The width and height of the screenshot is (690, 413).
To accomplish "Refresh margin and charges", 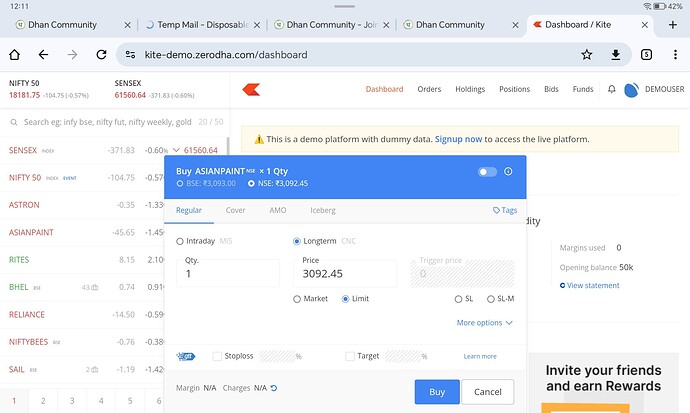I will pos(274,388).
